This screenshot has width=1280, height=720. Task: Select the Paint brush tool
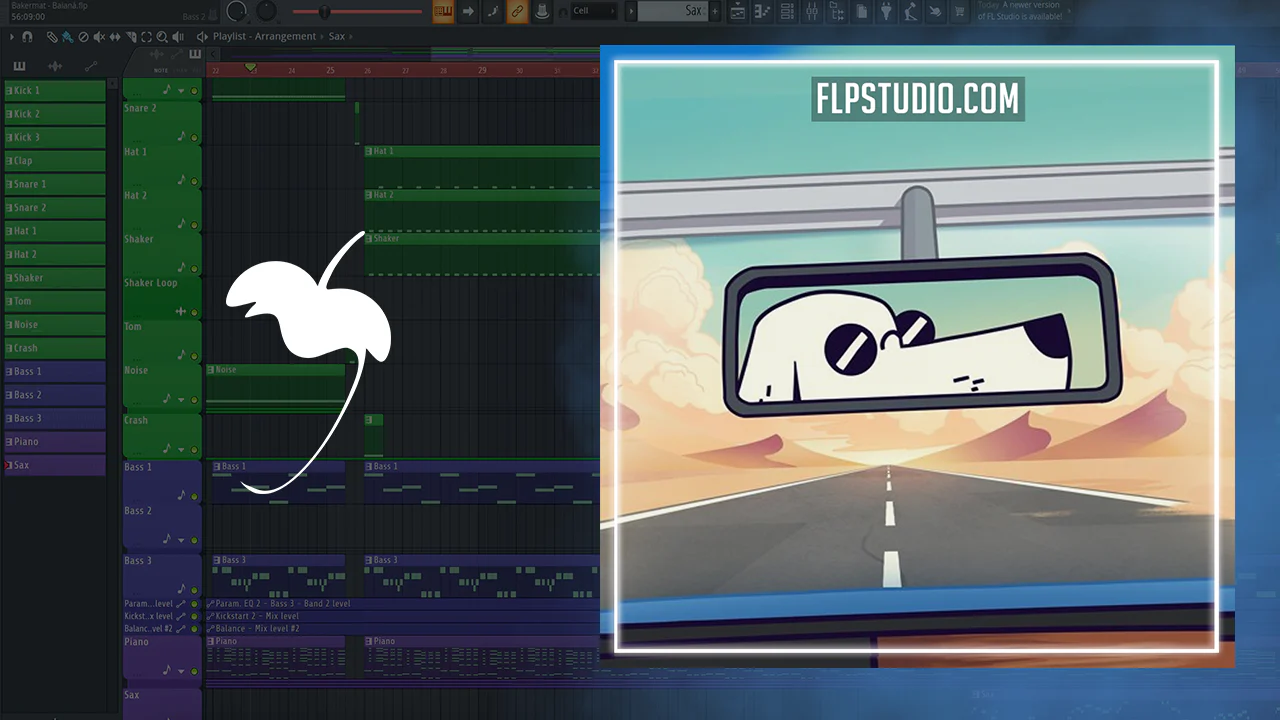click(67, 37)
